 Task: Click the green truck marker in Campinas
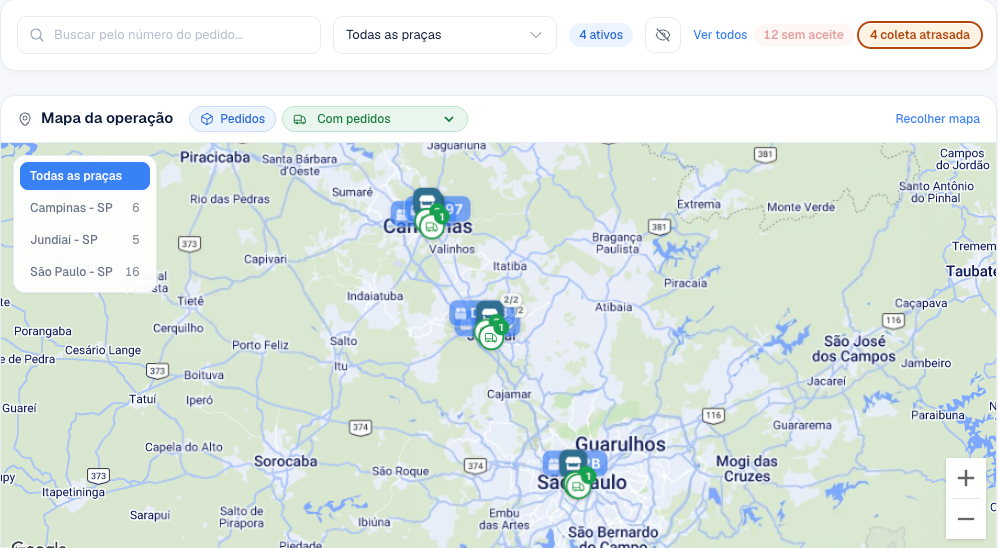pos(432,226)
